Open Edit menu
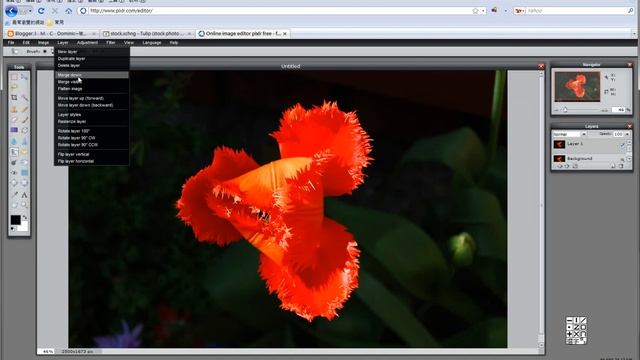 point(26,42)
